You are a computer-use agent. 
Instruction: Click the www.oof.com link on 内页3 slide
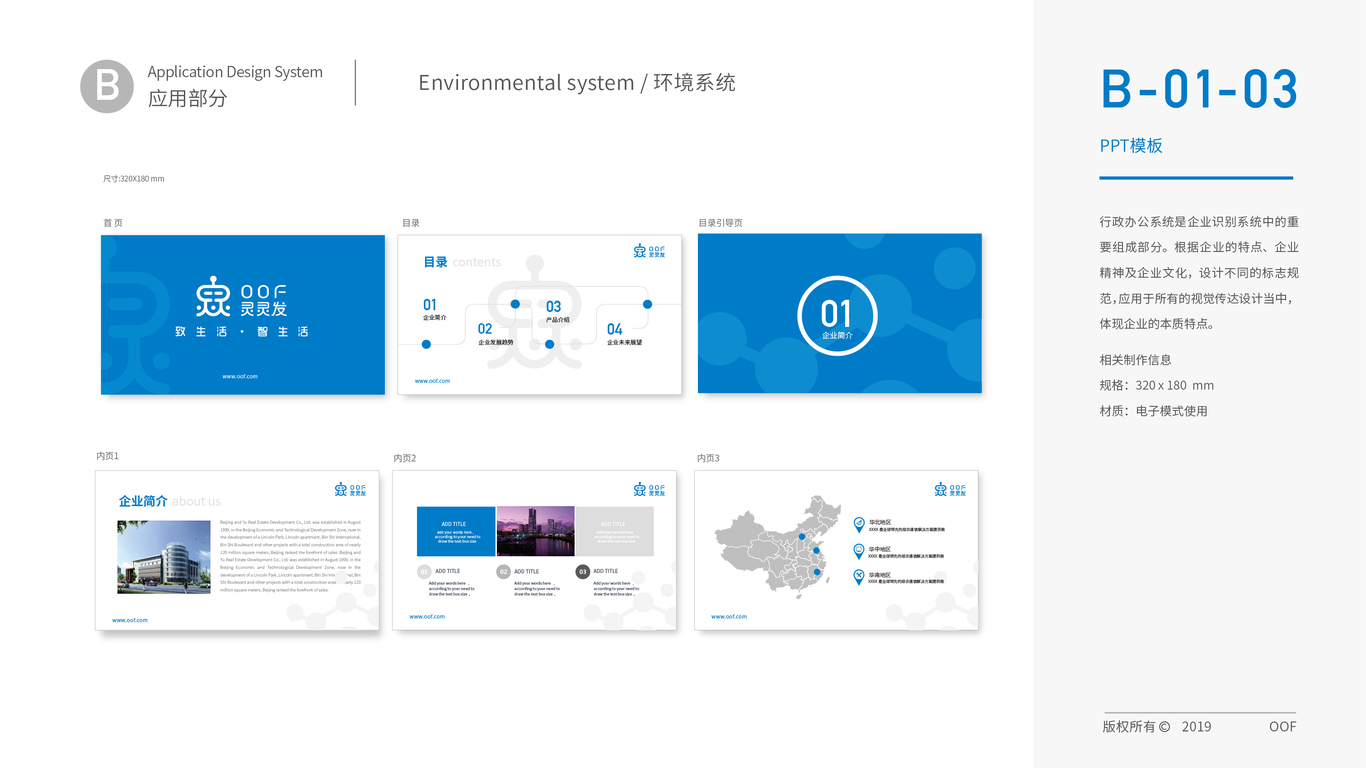pos(729,616)
